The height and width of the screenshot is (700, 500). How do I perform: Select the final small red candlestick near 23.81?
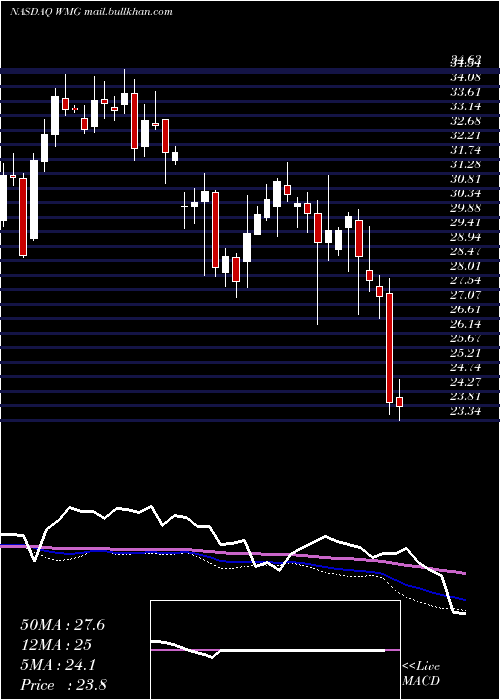400,402
